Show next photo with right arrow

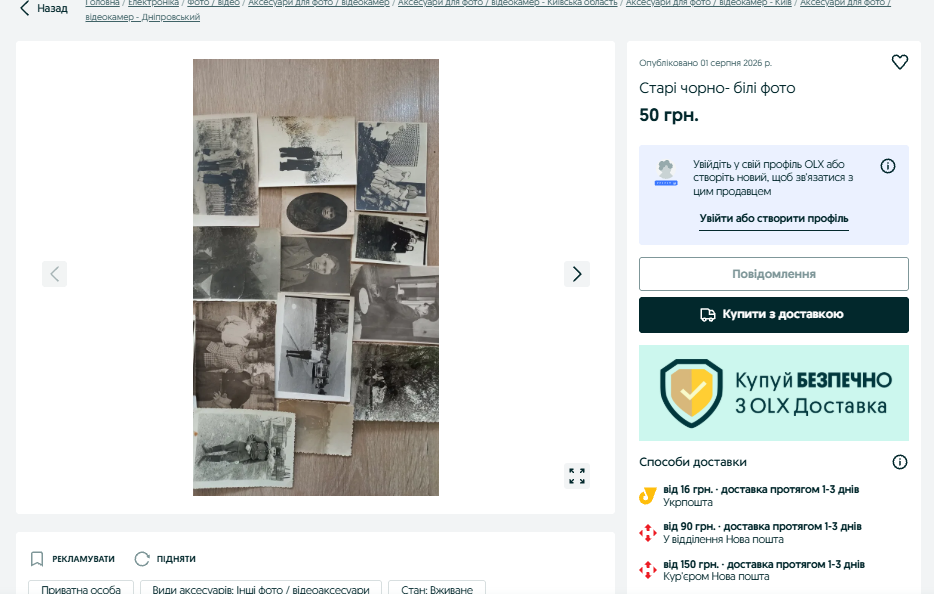pos(577,274)
